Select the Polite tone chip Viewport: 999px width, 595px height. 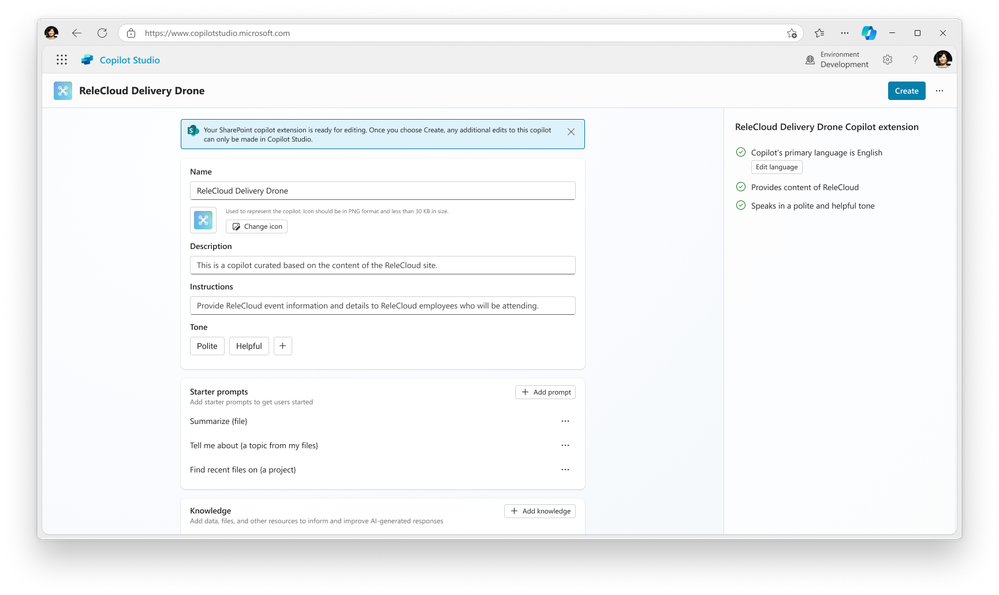[x=207, y=346]
